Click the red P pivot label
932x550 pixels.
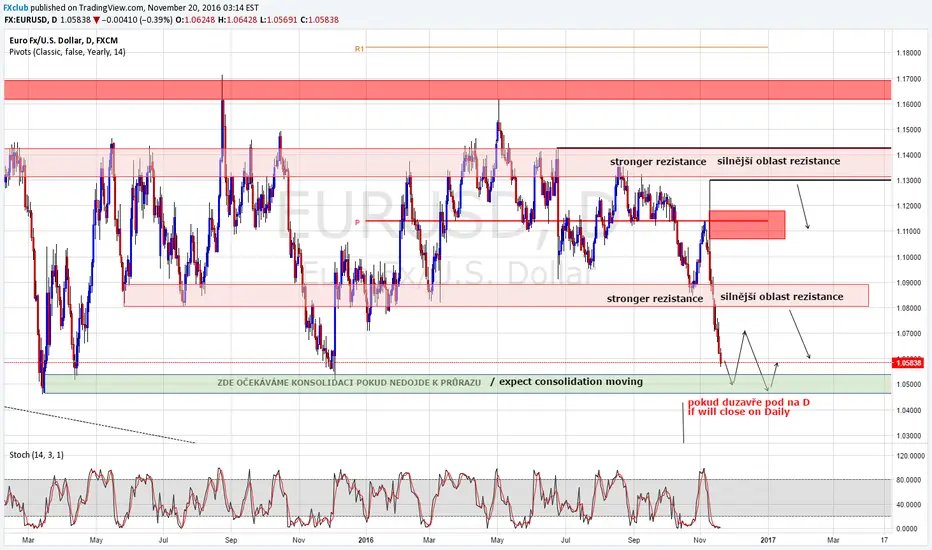pos(358,222)
